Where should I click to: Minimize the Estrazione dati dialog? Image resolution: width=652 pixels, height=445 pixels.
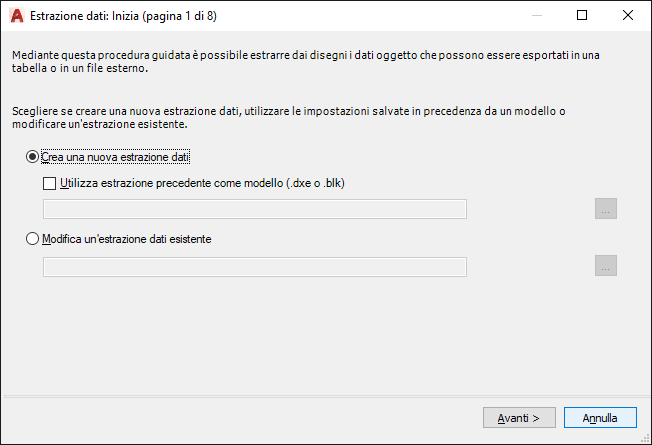click(x=536, y=16)
